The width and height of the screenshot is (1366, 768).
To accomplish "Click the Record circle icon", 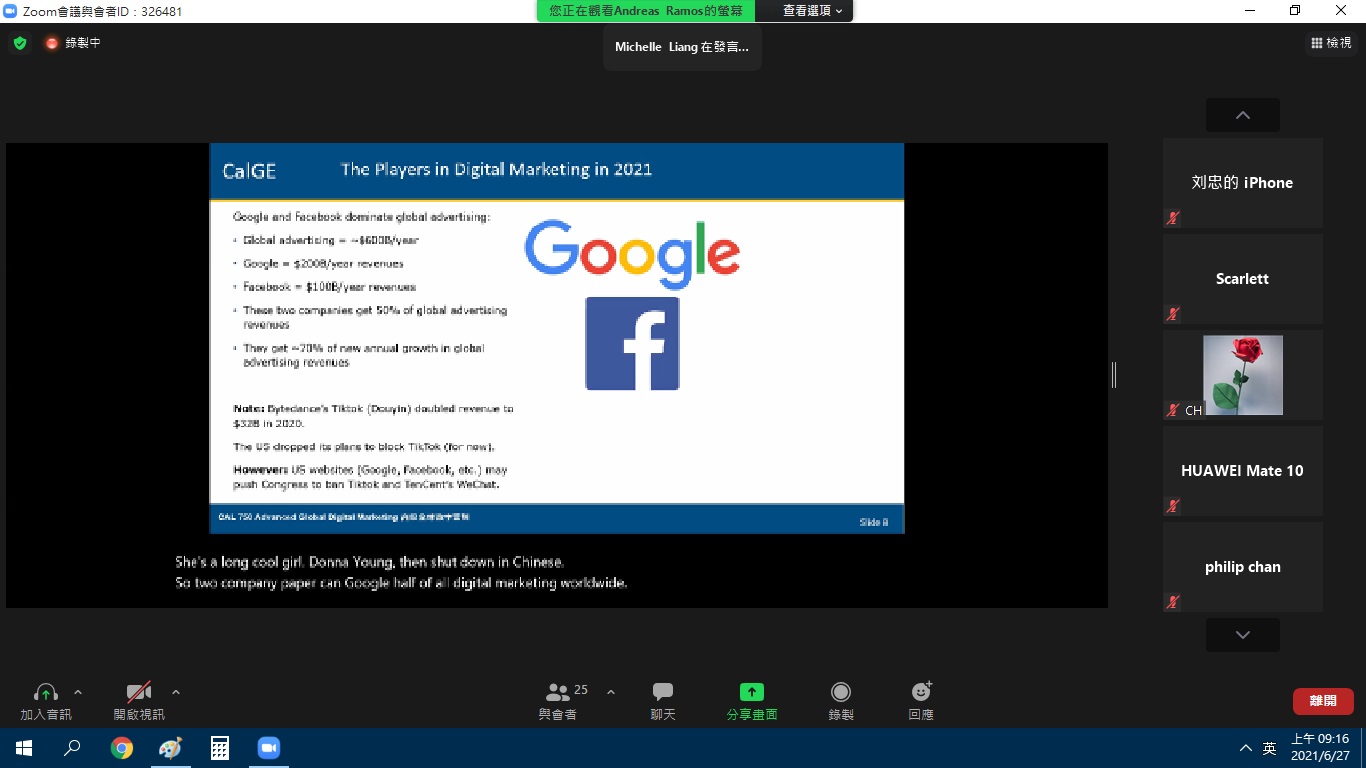I will tap(841, 692).
